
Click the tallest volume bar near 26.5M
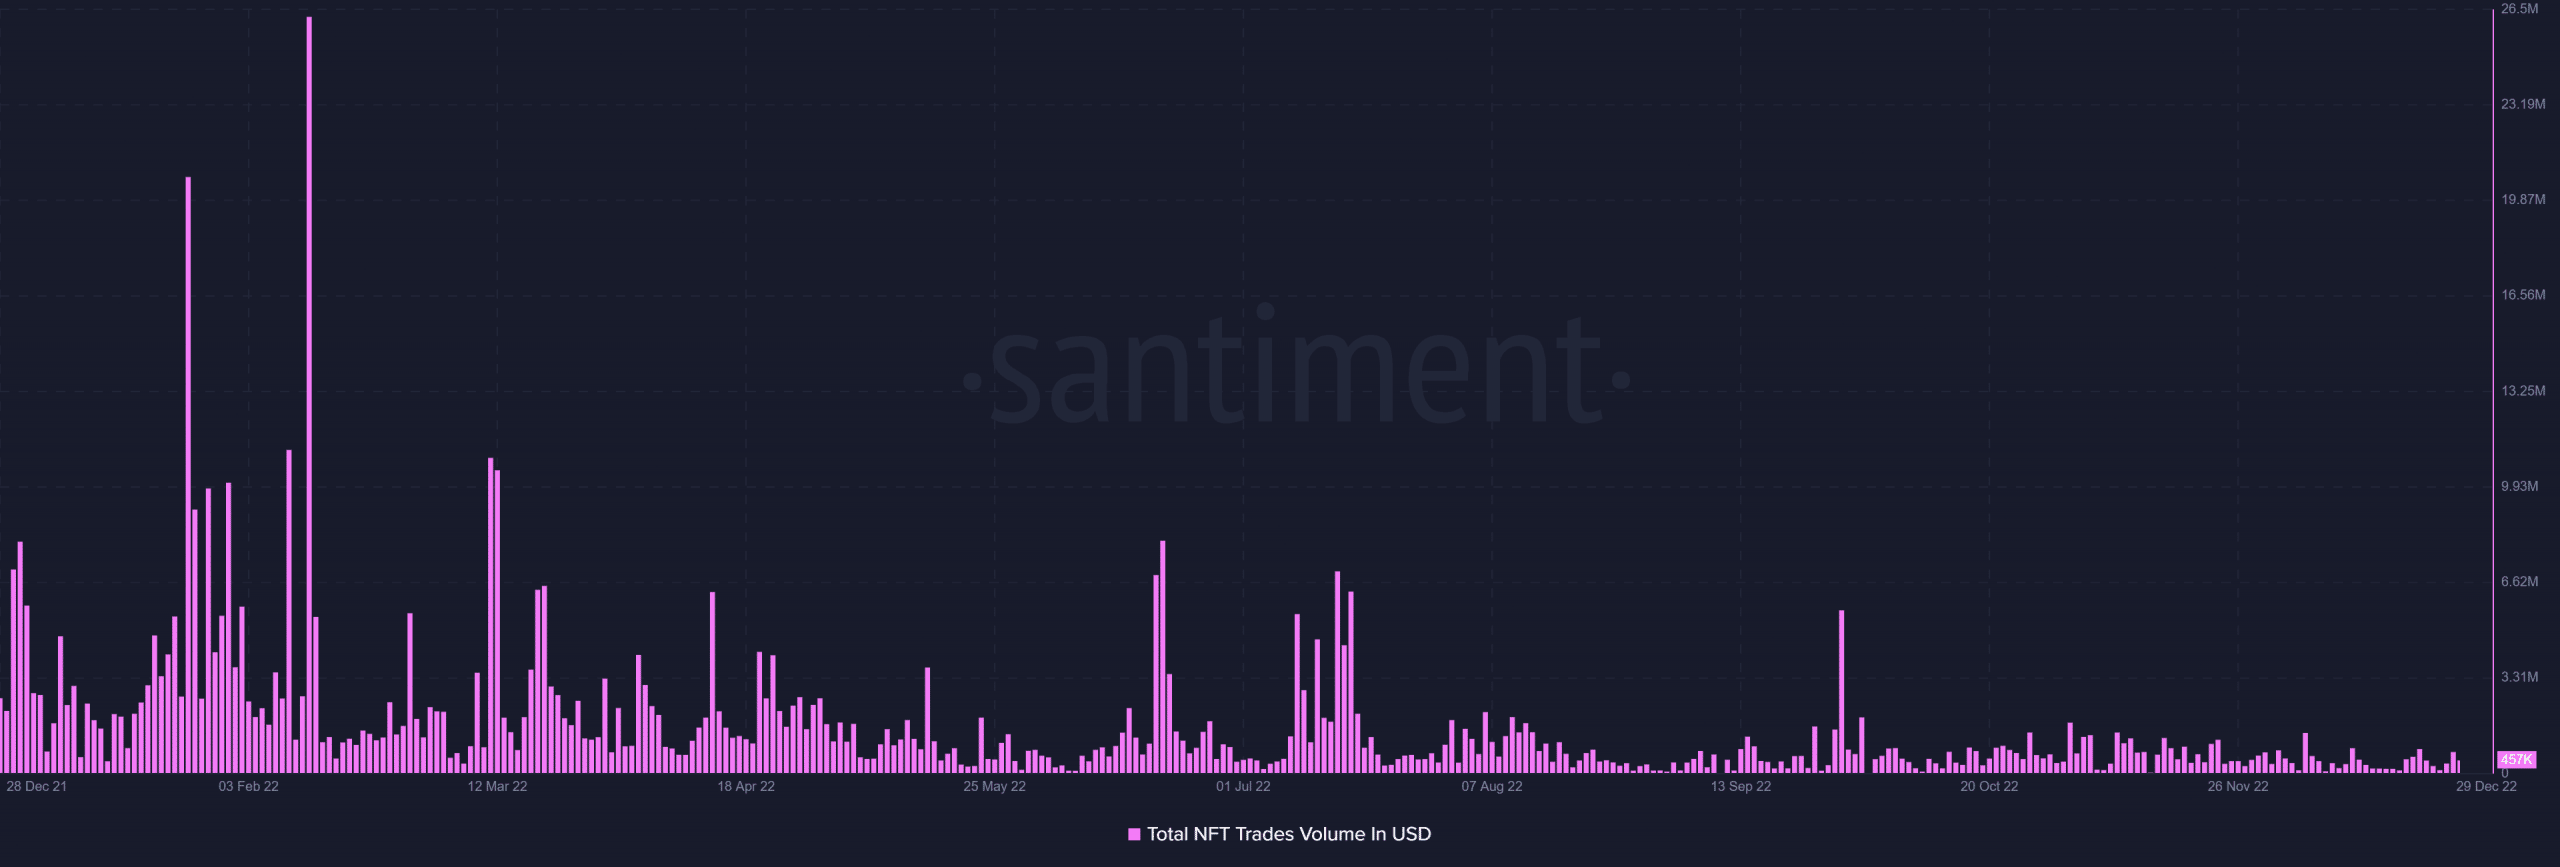pos(309,394)
